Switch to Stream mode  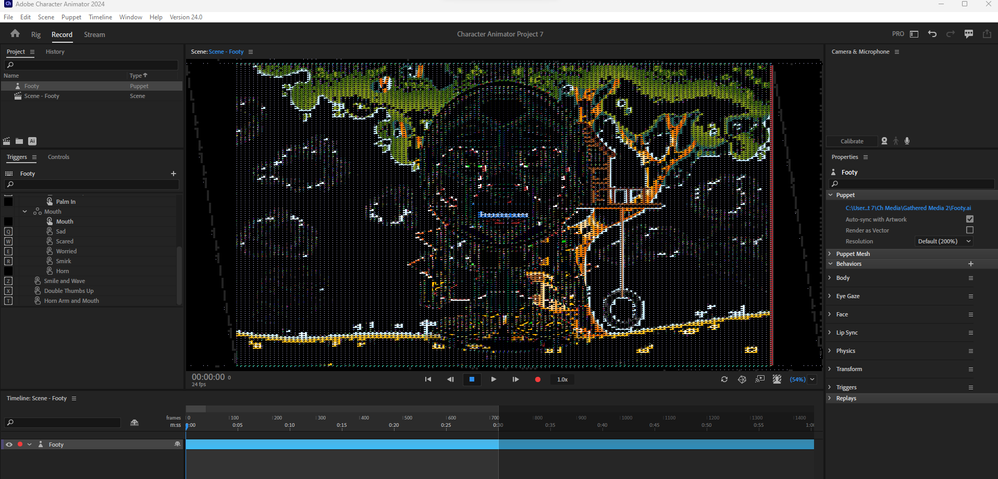tap(95, 34)
